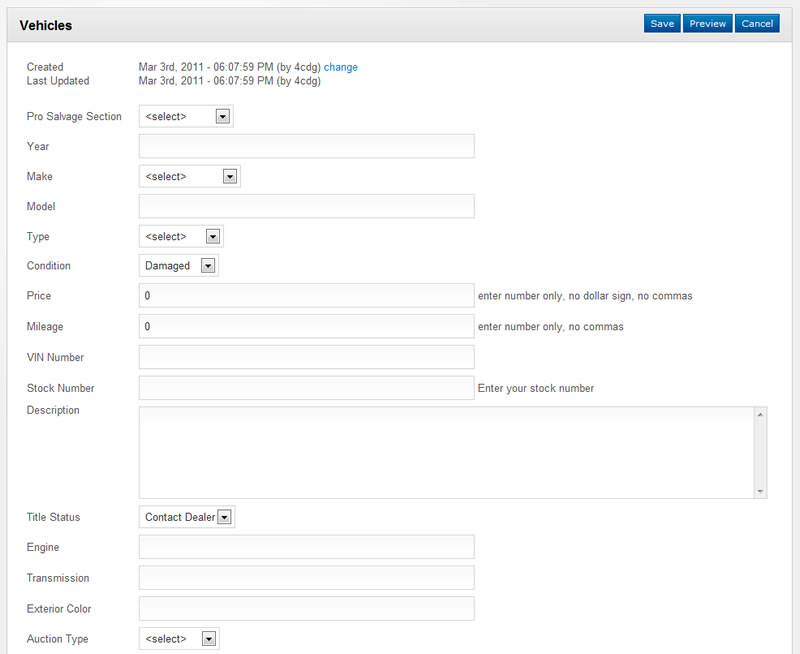Image resolution: width=800 pixels, height=654 pixels.
Task: Click into the Model input field
Action: pos(306,207)
